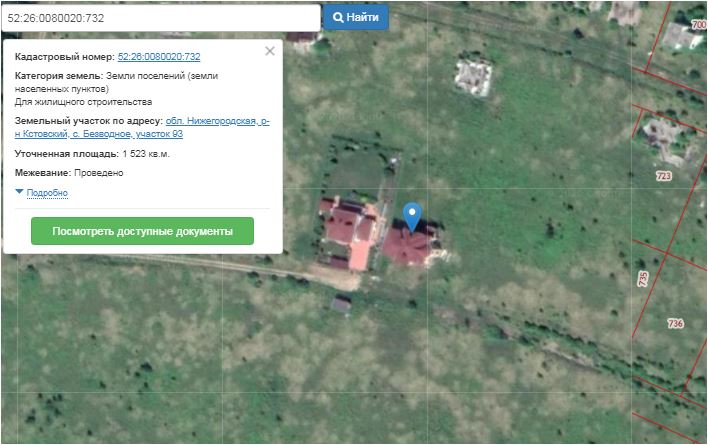Select parcel label 736 on map

[675, 323]
